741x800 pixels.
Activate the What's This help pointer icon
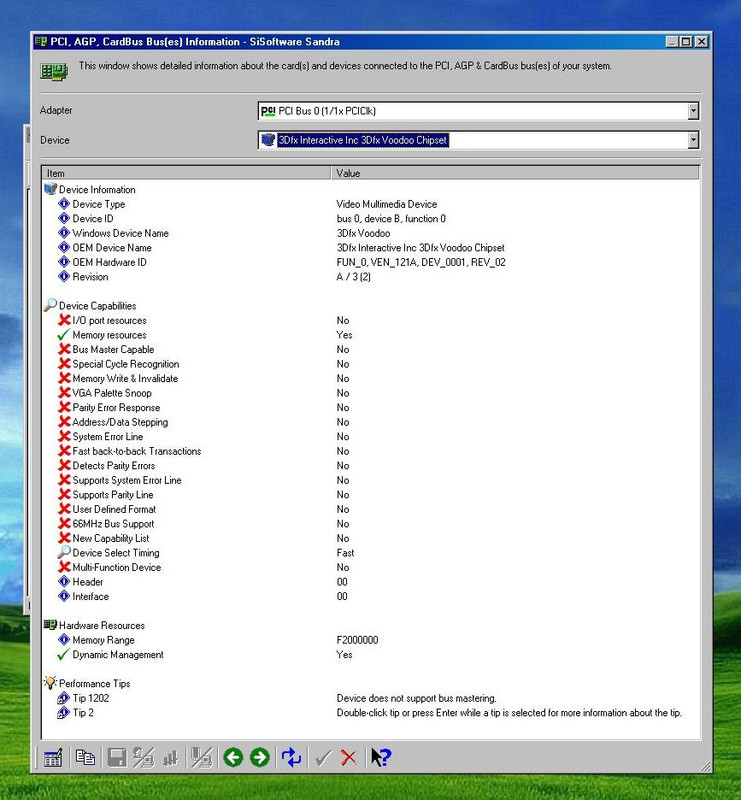point(381,758)
